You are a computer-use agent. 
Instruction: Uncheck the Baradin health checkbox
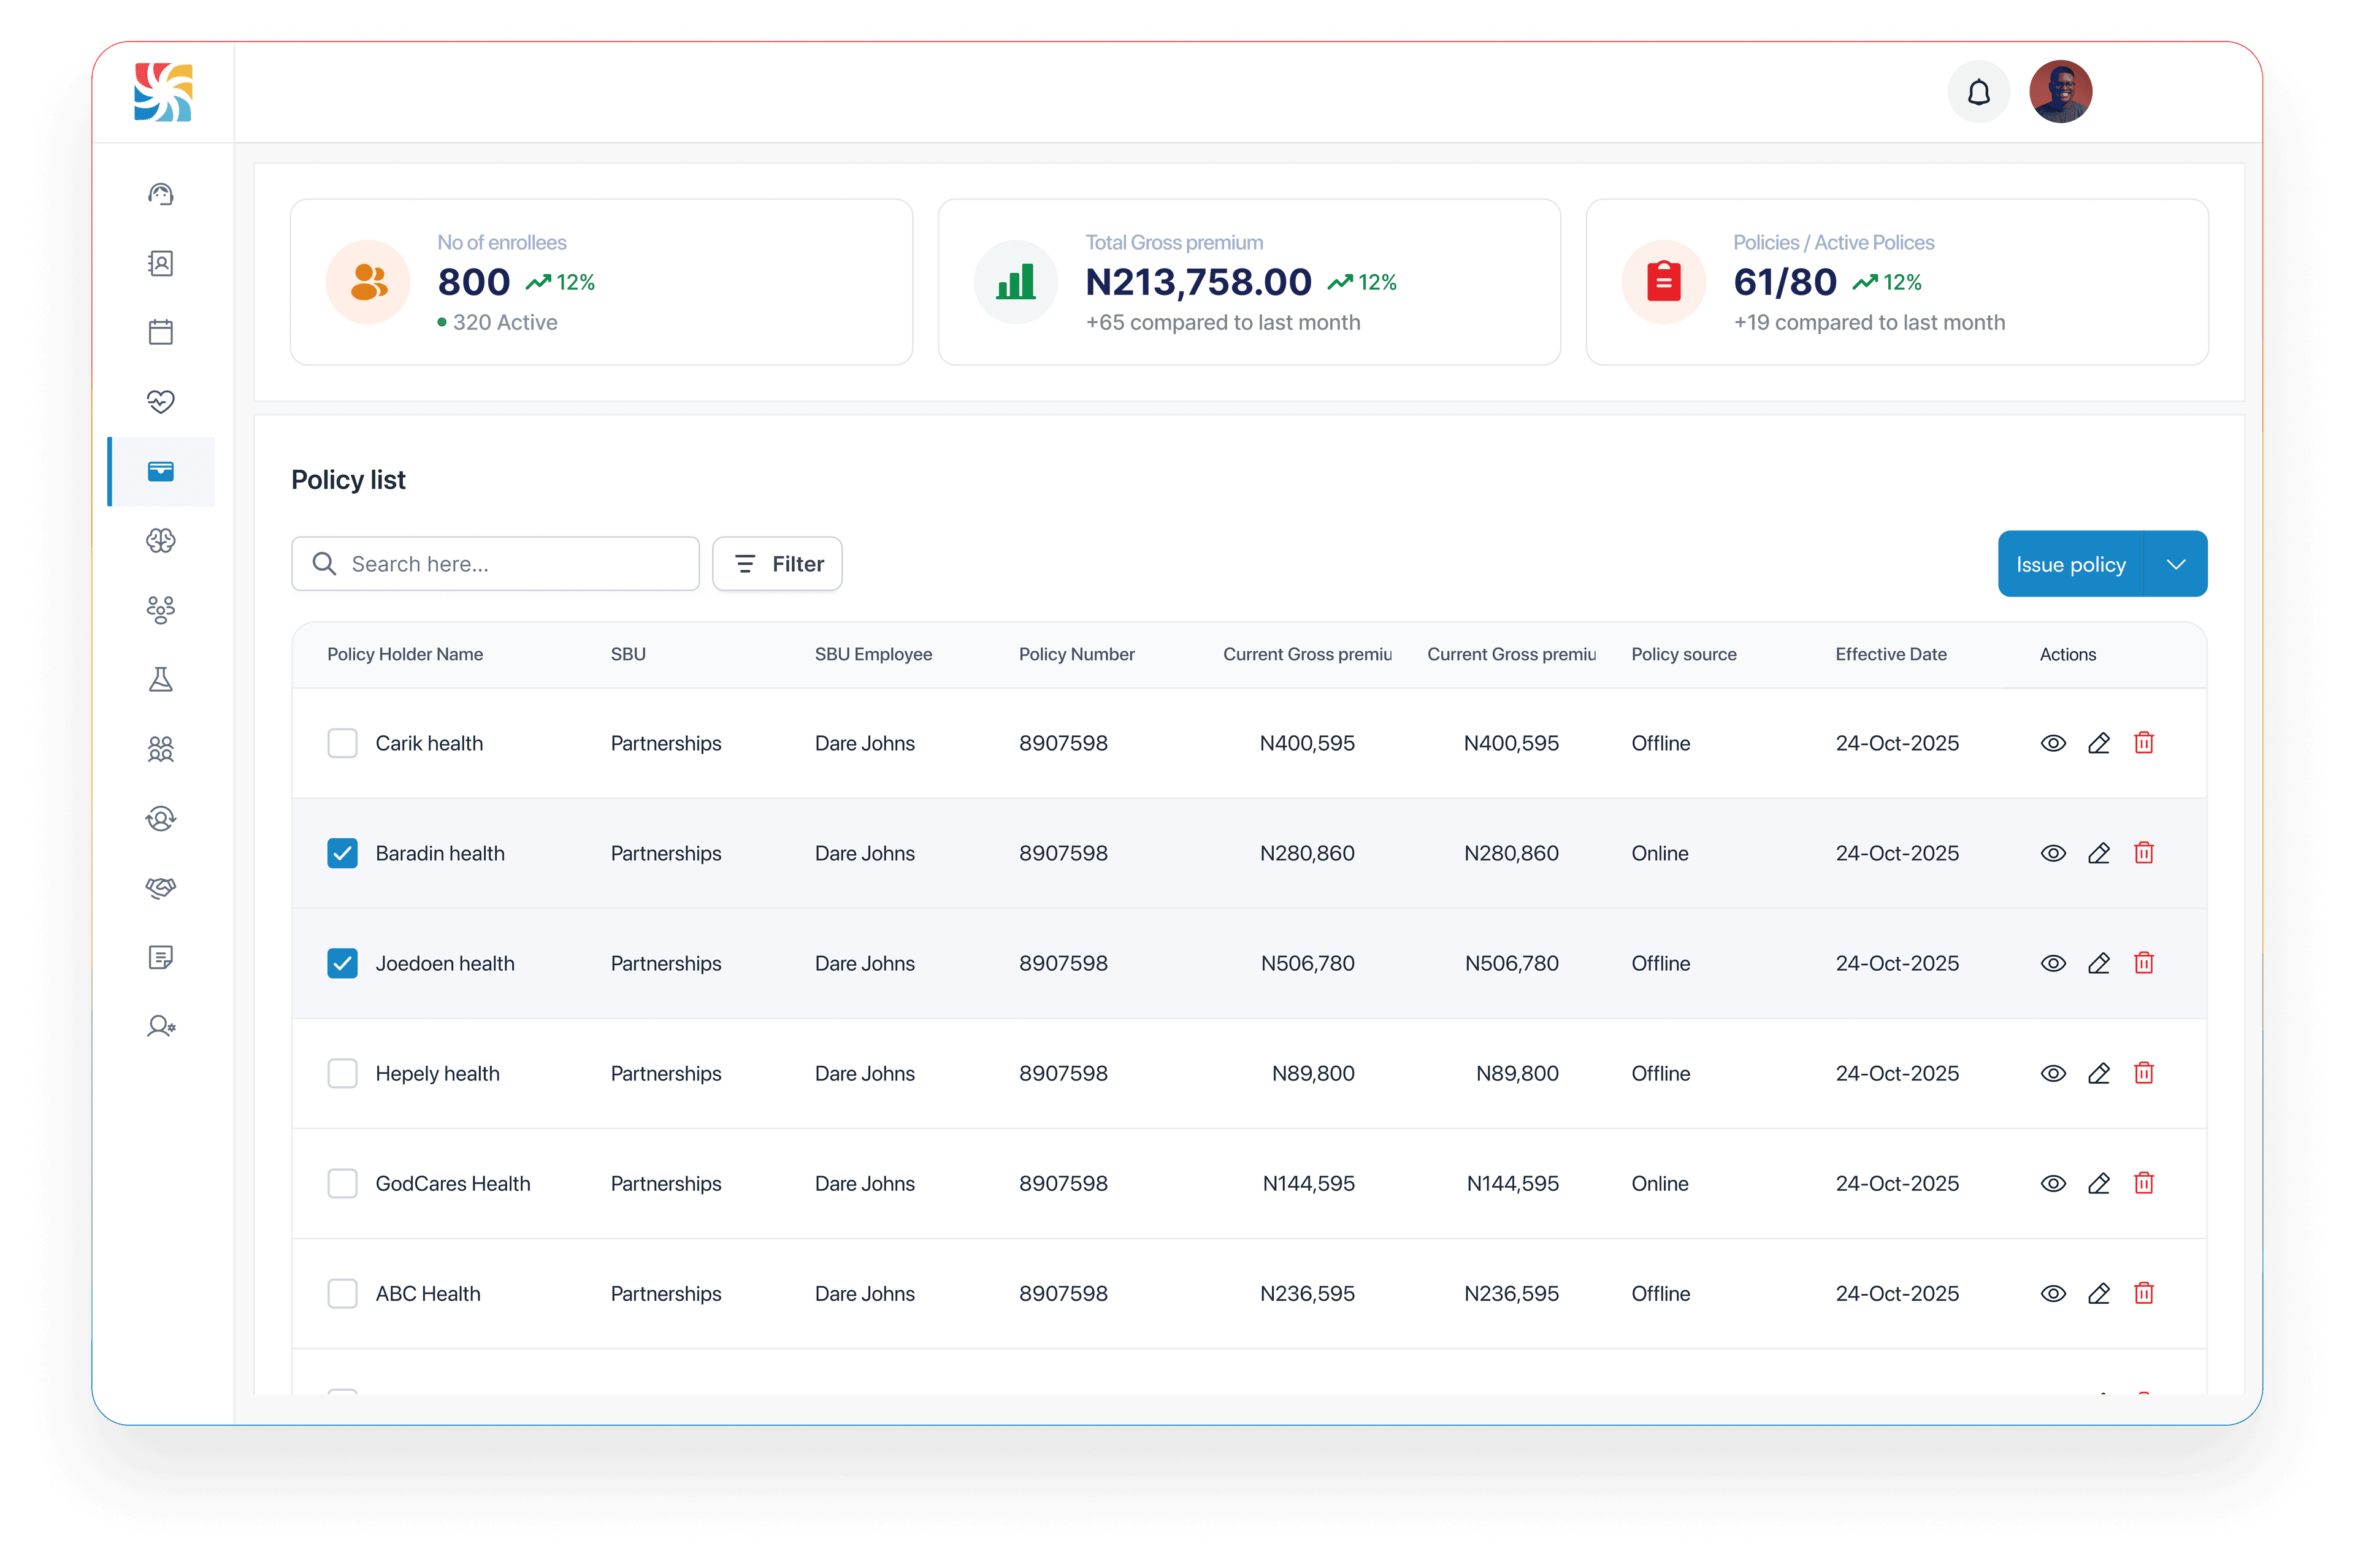pyautogui.click(x=342, y=853)
